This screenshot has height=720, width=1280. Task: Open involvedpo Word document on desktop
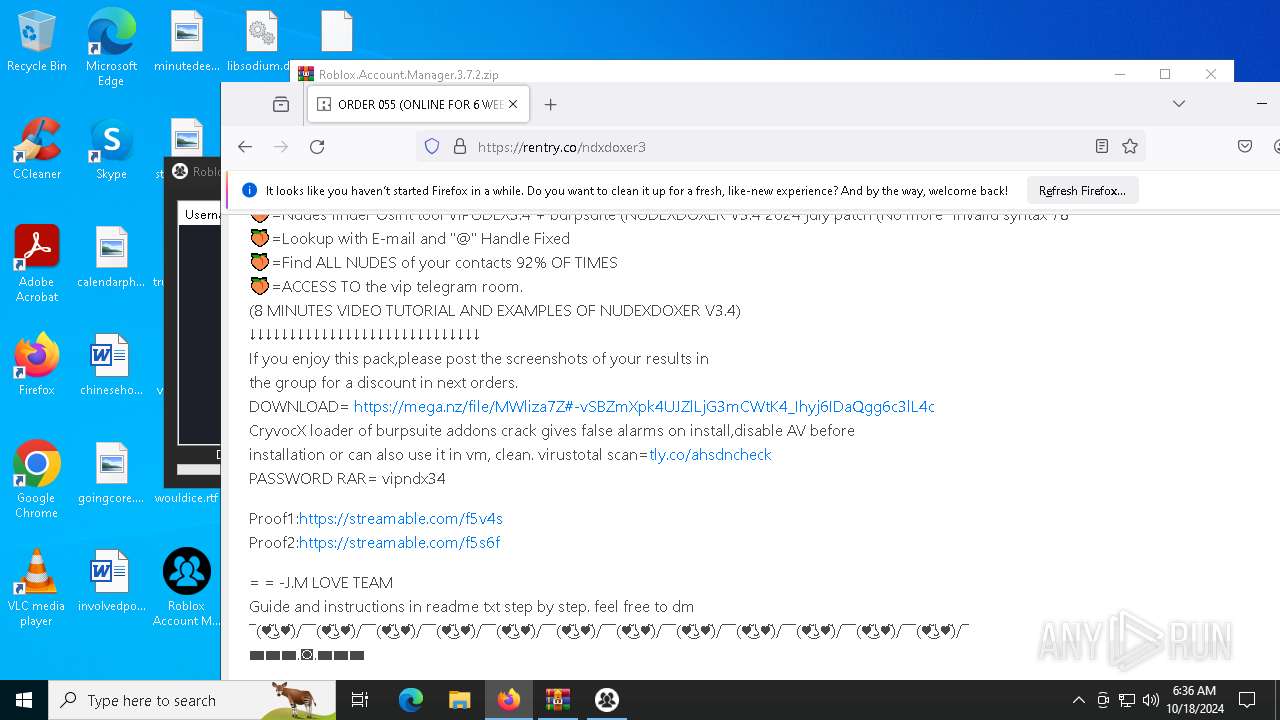[111, 581]
